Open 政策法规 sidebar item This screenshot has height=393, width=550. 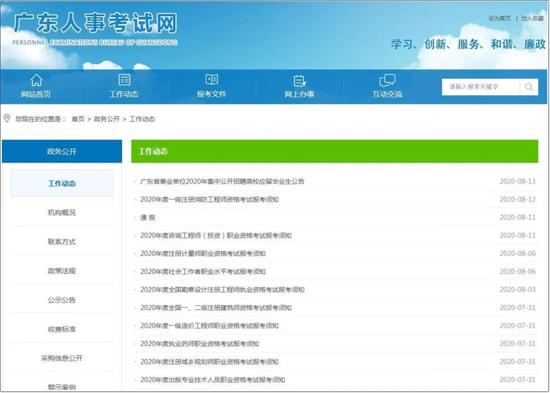pyautogui.click(x=62, y=271)
